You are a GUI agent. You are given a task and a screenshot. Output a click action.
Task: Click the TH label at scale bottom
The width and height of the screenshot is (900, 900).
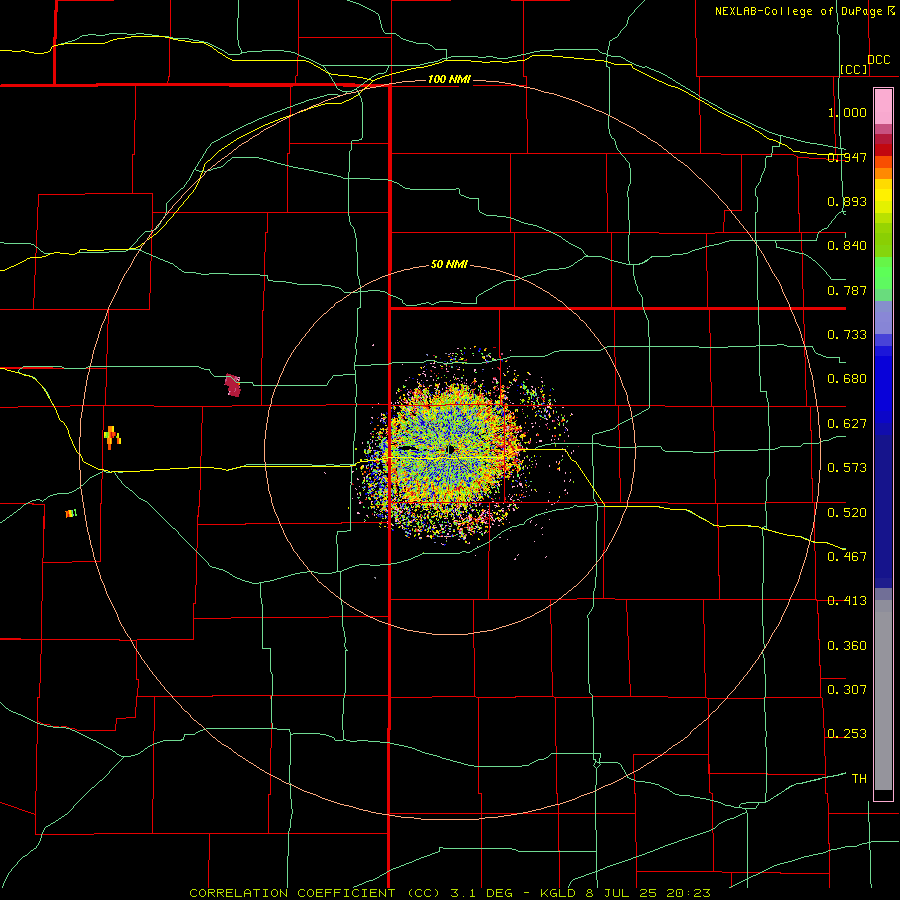tap(859, 779)
